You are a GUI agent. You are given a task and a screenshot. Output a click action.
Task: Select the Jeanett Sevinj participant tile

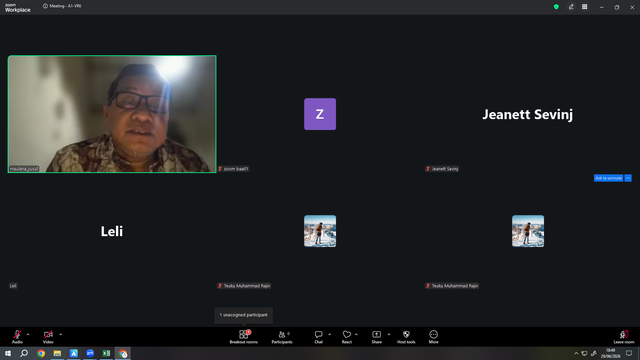(x=528, y=114)
